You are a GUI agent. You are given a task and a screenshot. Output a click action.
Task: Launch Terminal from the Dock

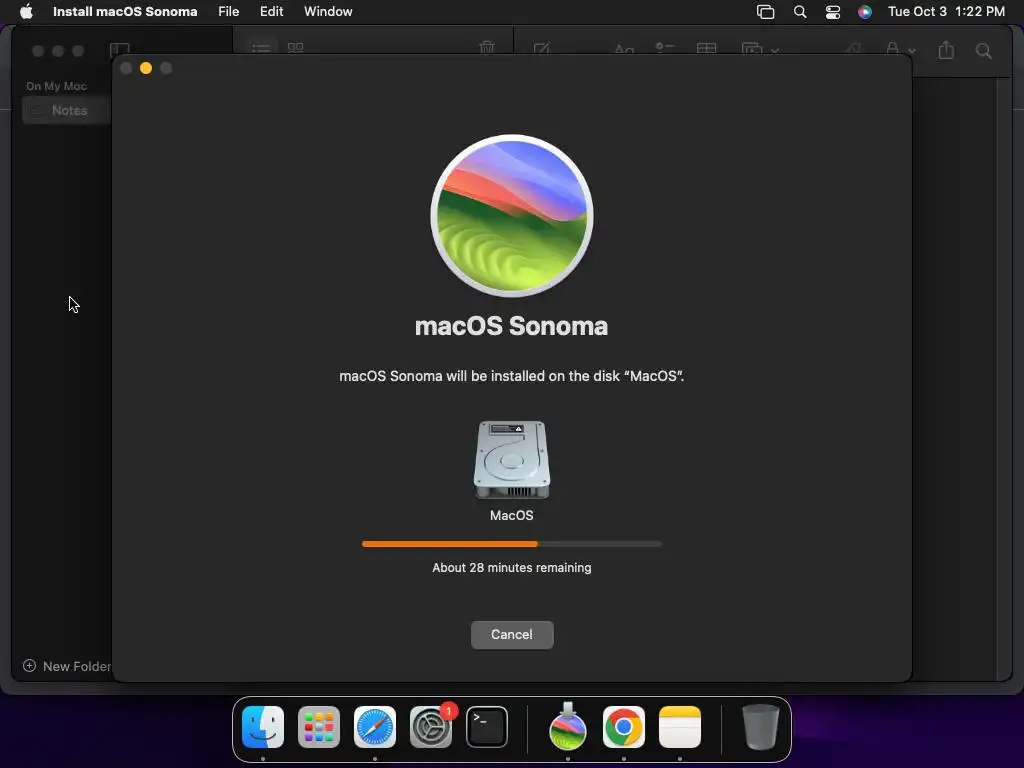[x=487, y=727]
